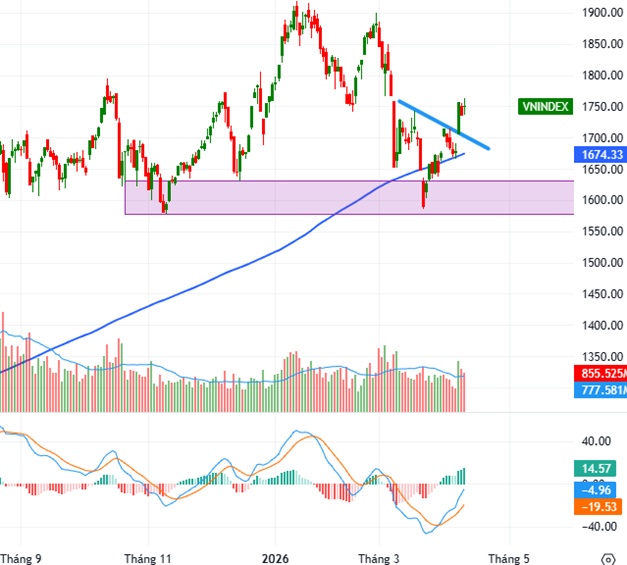This screenshot has height=565, width=627.
Task: Select the green 14.57 histogram value label
Action: pyautogui.click(x=600, y=468)
